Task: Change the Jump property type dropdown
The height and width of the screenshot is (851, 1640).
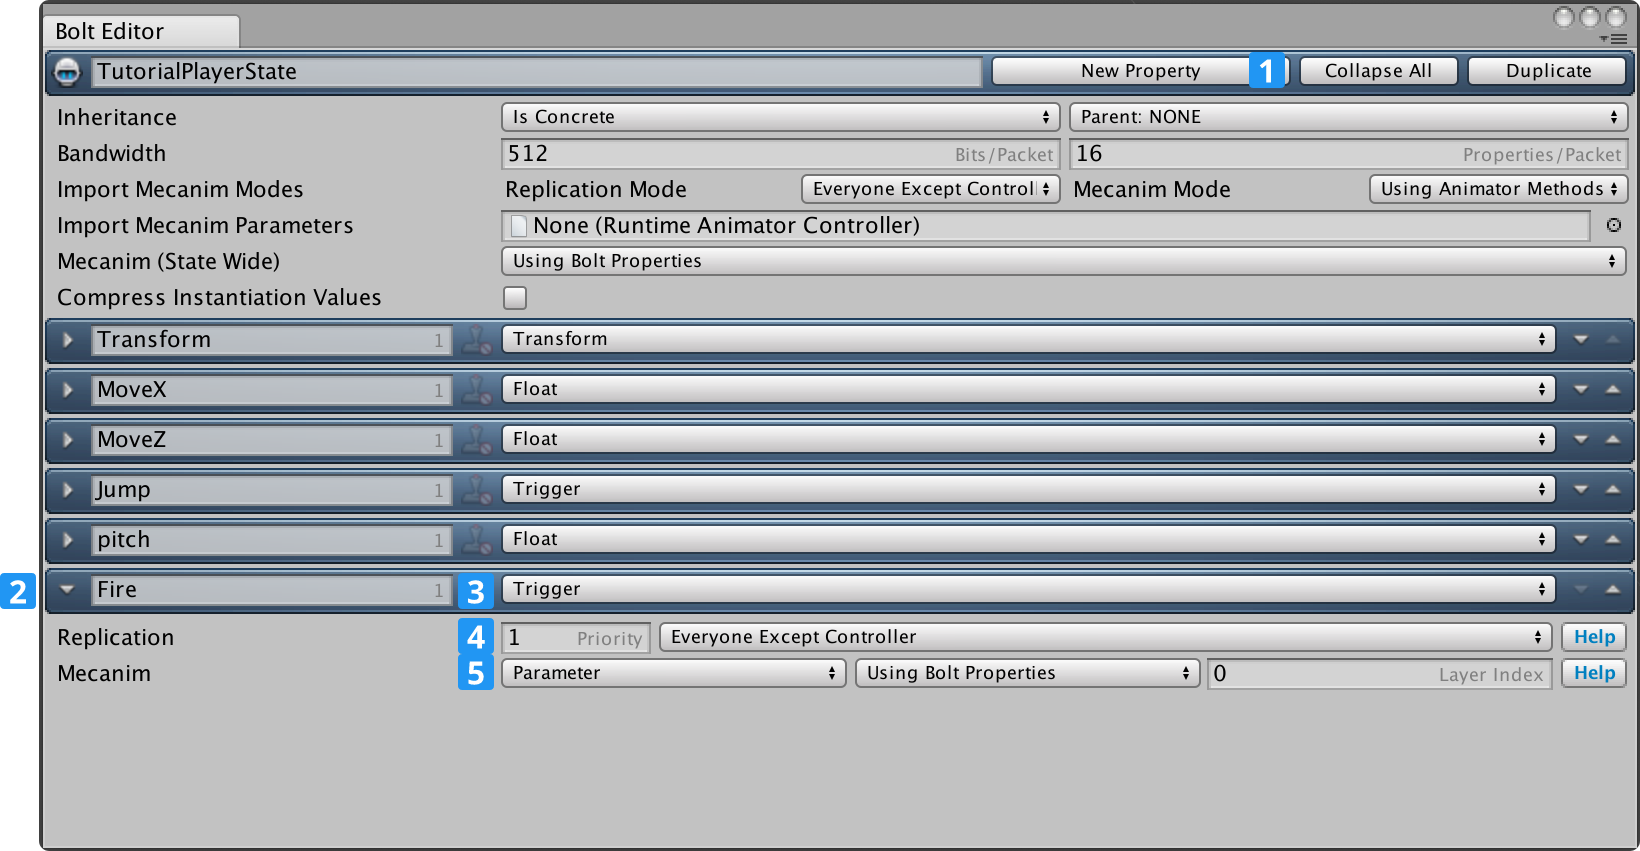Action: point(1028,490)
